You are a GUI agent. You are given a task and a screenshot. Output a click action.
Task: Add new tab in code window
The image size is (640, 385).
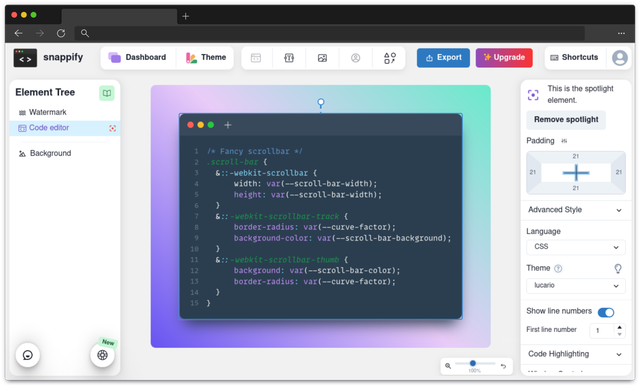pos(228,125)
